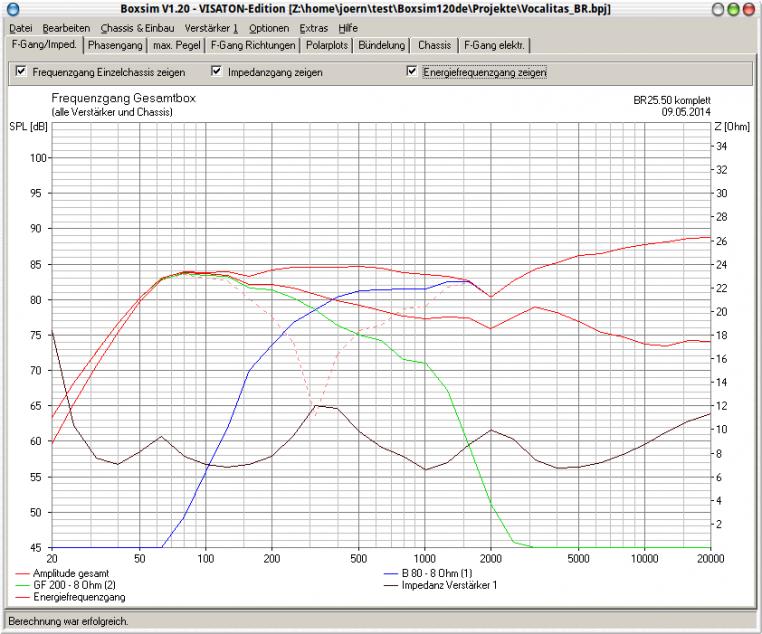Screen dimensions: 762x634
Task: Switch to the max. Pegel tab
Action: coord(176,45)
